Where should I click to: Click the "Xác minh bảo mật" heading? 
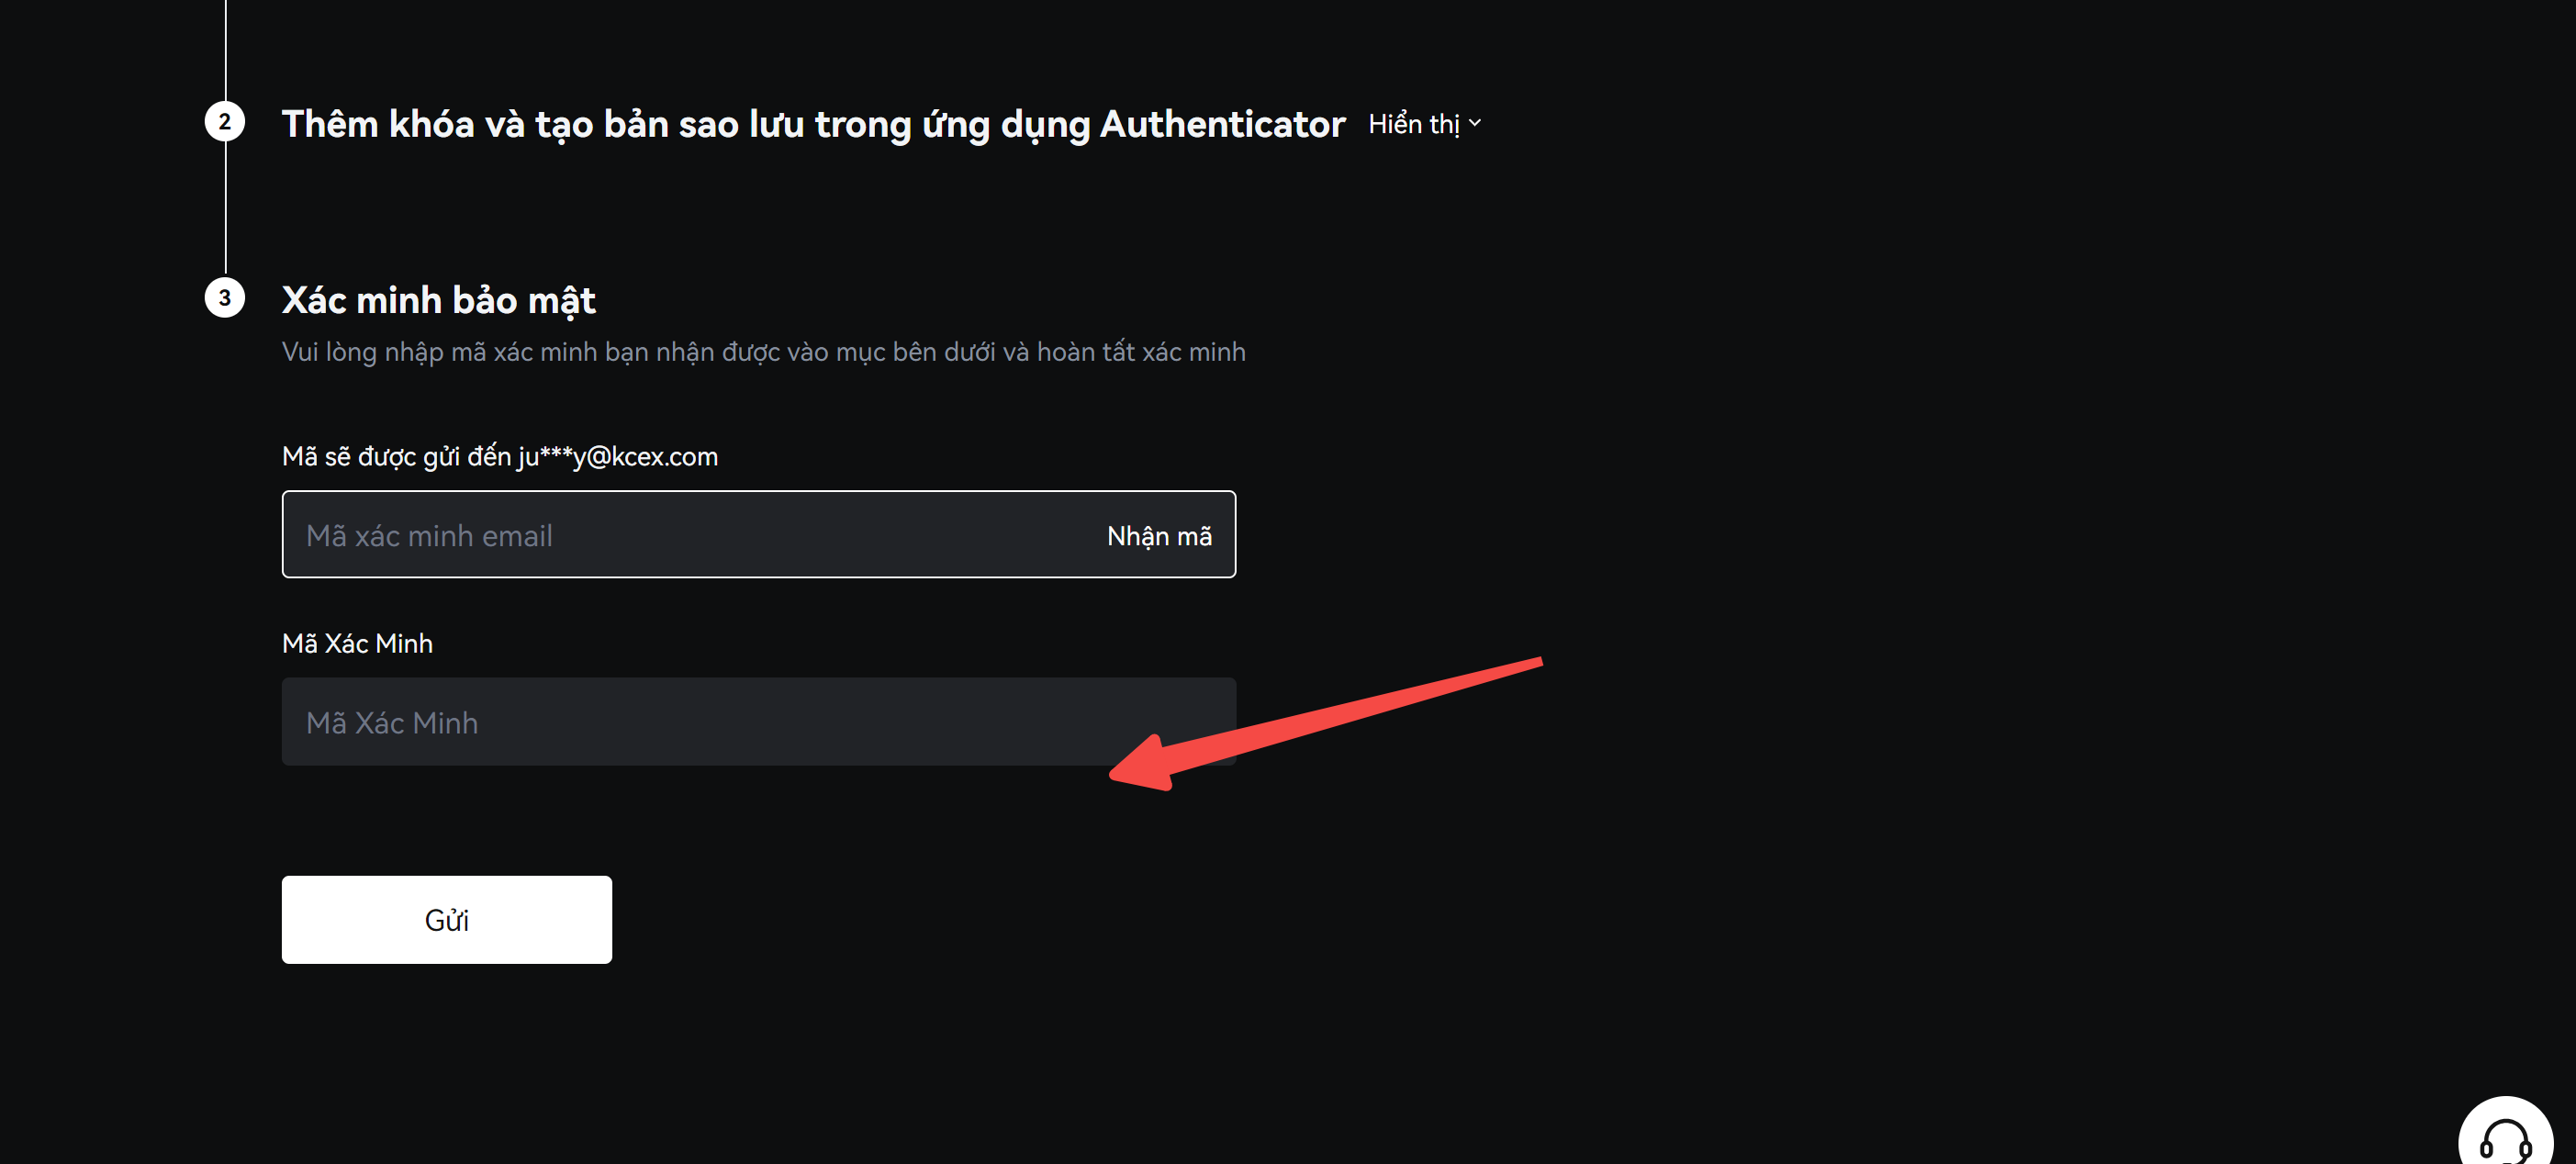pyautogui.click(x=439, y=300)
